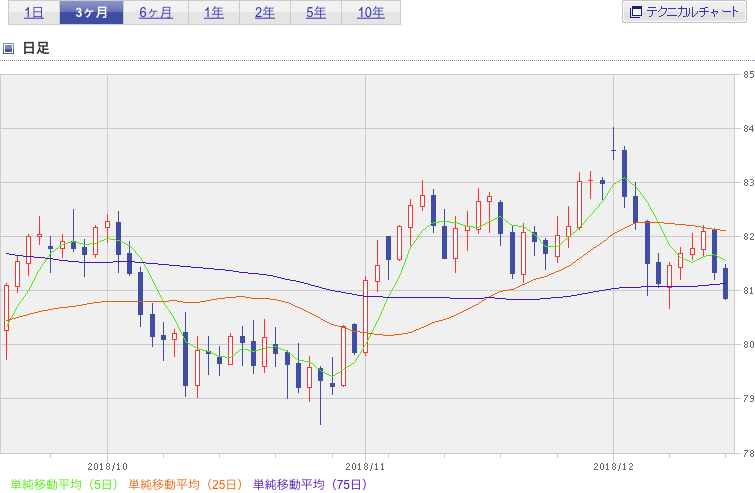The image size is (755, 493).
Task: Click the 2018/11 date axis label
Action: pyautogui.click(x=365, y=467)
